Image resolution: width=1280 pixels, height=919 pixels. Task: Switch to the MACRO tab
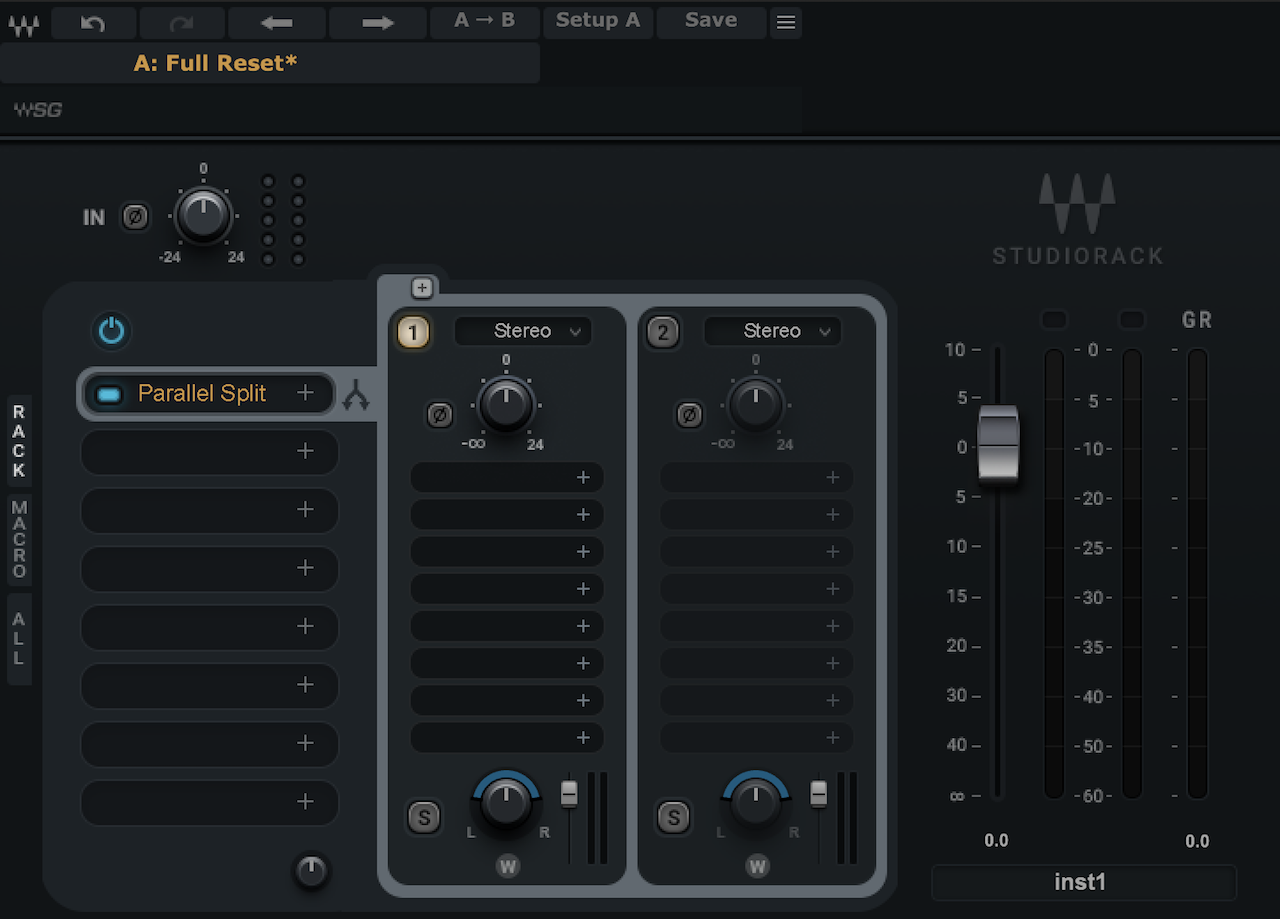19,539
